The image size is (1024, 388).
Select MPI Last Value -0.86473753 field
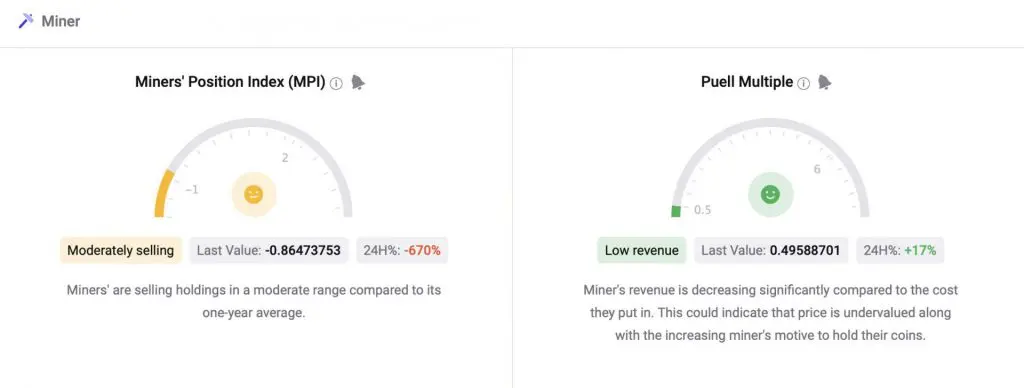[x=269, y=250]
